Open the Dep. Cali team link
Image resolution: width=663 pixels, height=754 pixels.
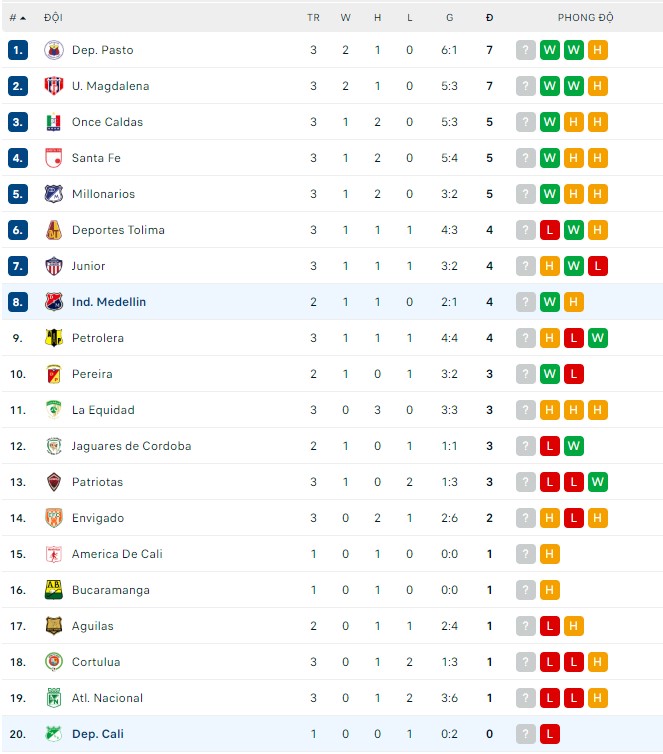[x=98, y=734]
